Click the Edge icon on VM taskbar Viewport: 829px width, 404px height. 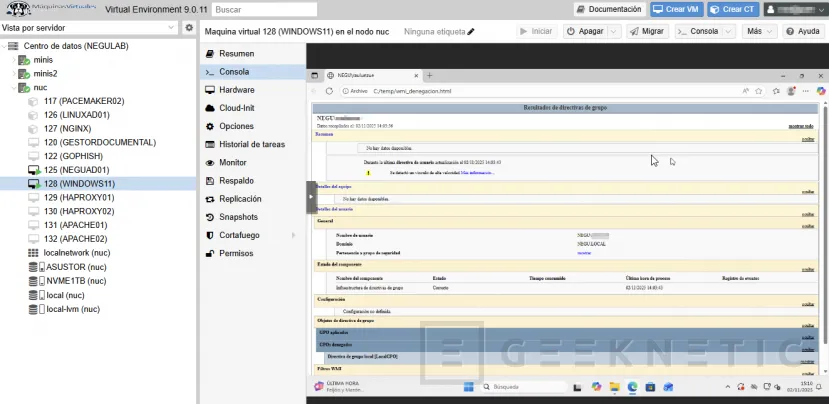[x=632, y=387]
